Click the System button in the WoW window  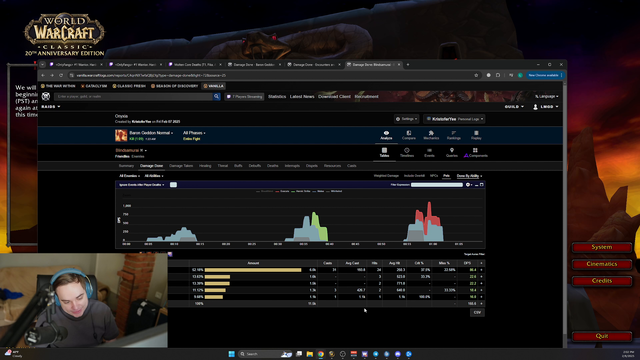(x=602, y=247)
